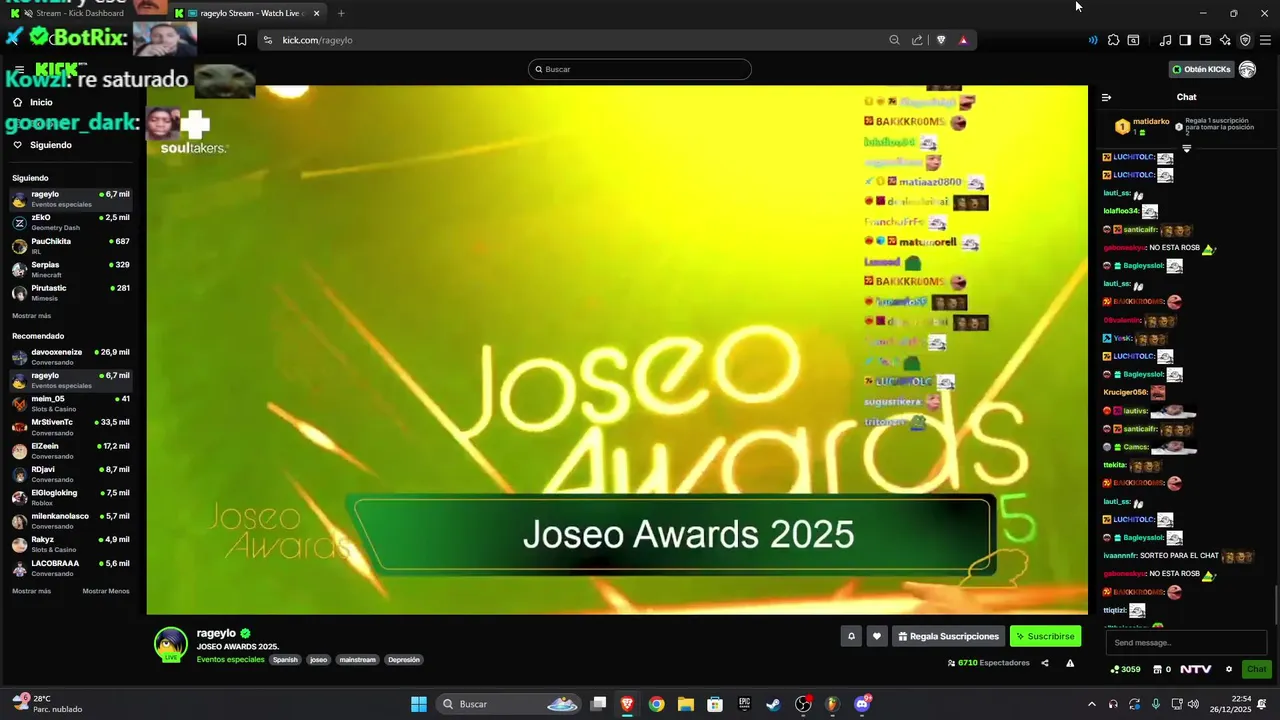The width and height of the screenshot is (1280, 720).
Task: Report stream with warning triangle icon
Action: click(x=1070, y=663)
